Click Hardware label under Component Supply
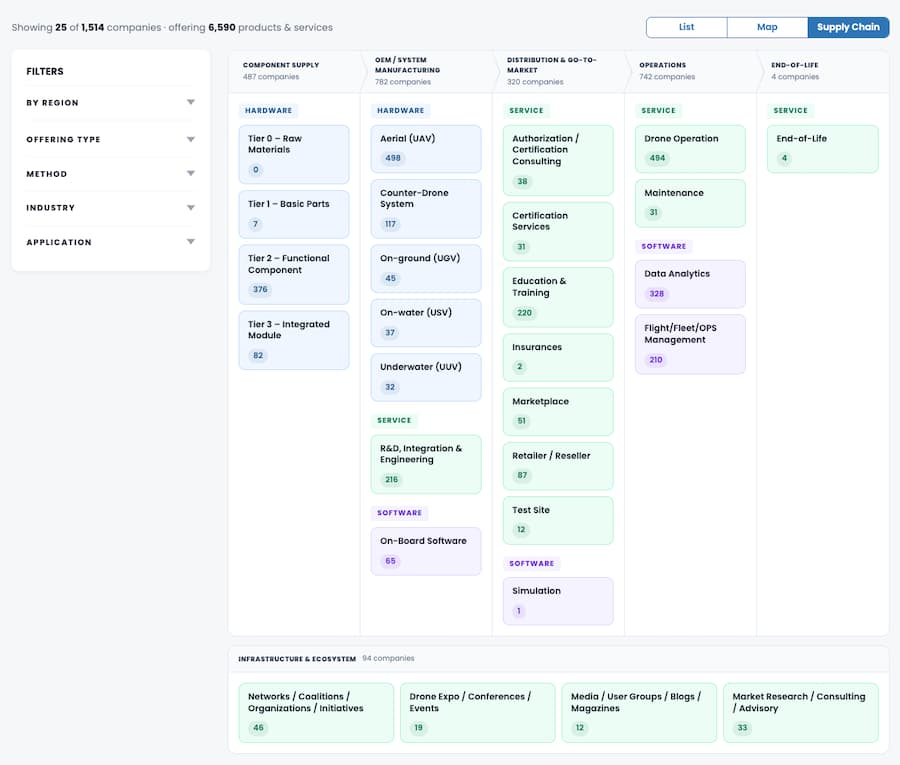 point(268,110)
